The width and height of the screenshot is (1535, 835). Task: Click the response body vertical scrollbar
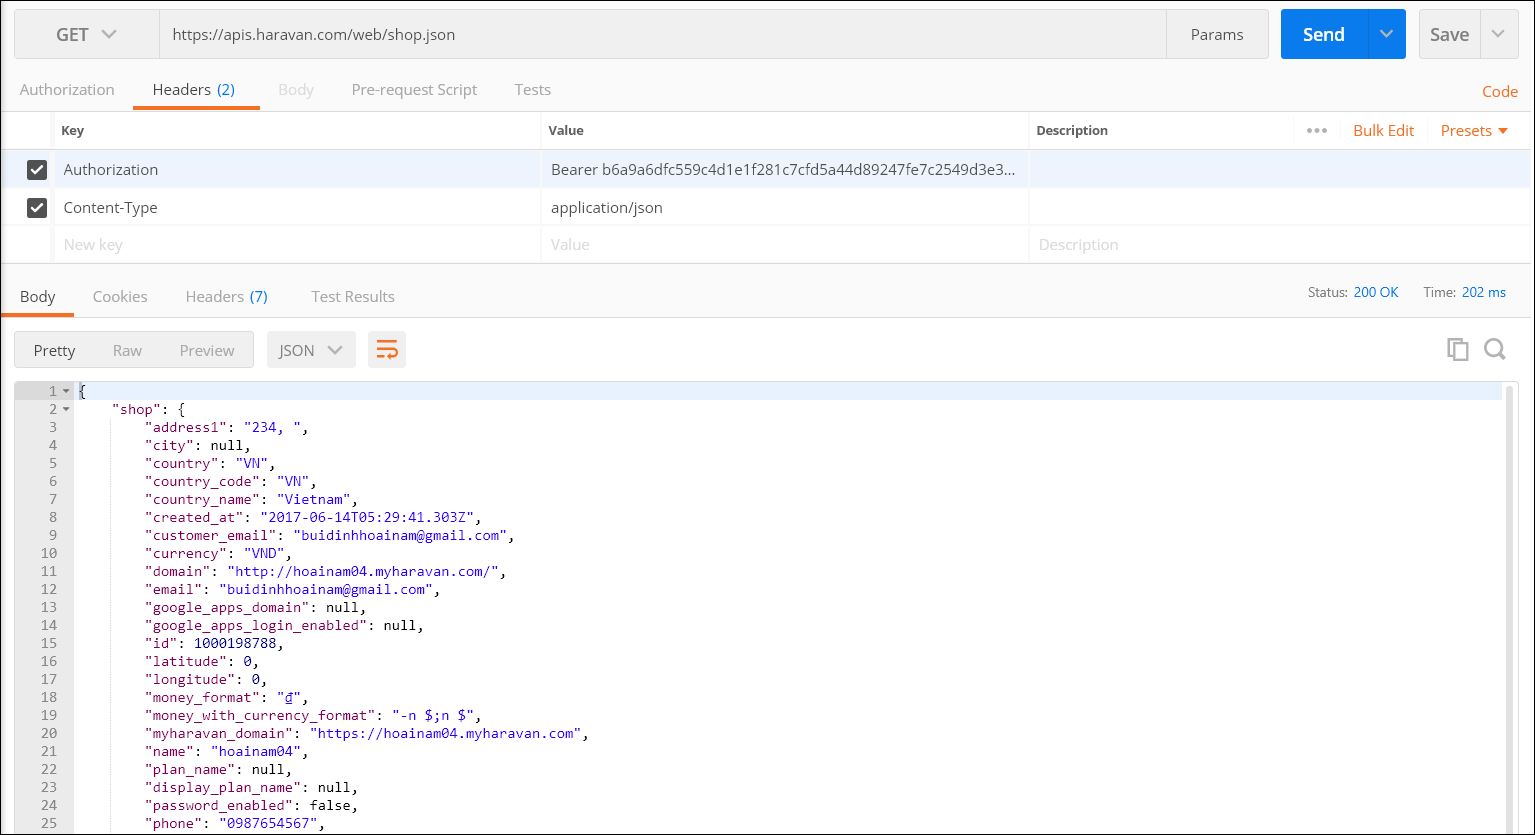[x=1509, y=600]
